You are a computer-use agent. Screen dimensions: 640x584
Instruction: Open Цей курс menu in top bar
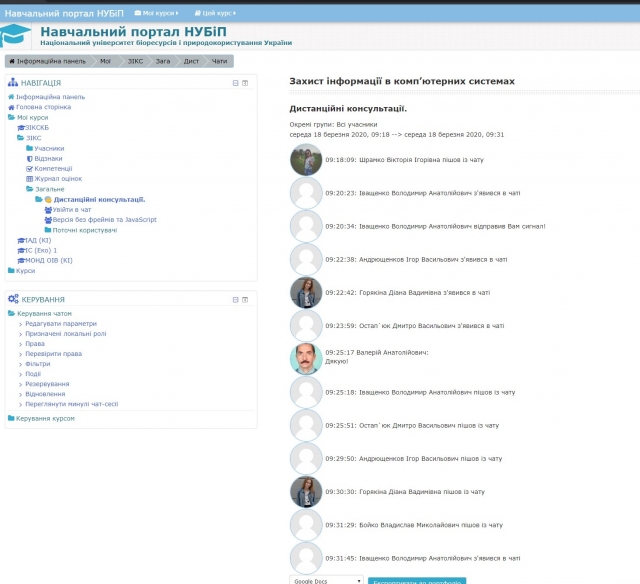pyautogui.click(x=216, y=13)
